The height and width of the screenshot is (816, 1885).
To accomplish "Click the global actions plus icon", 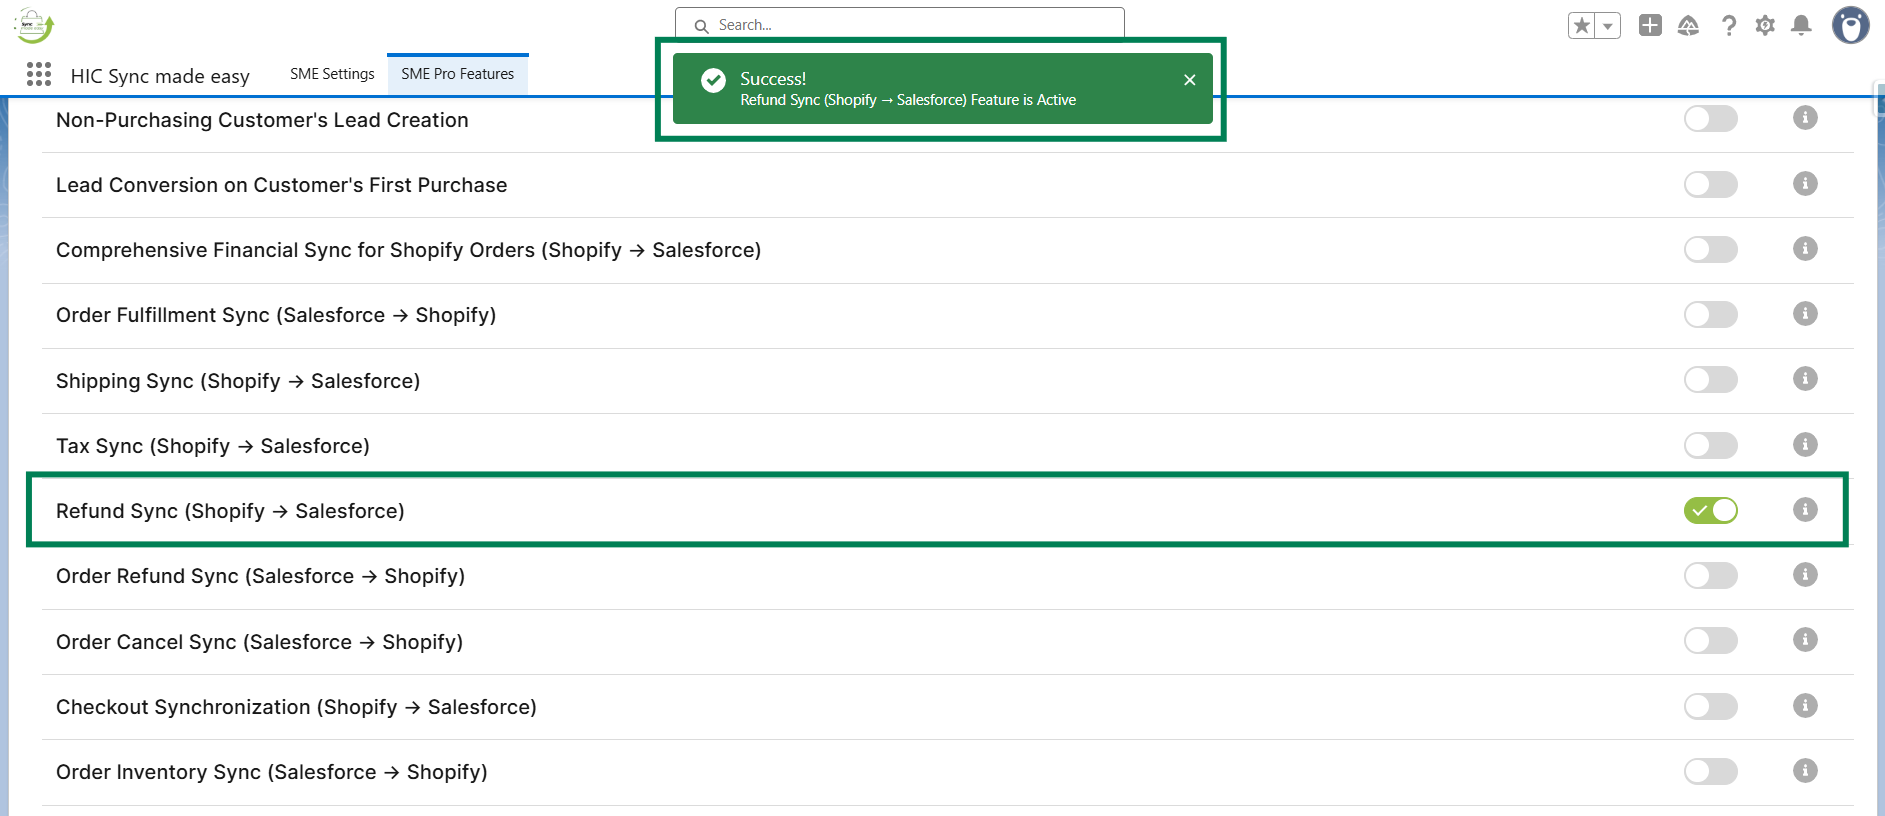I will [x=1650, y=26].
